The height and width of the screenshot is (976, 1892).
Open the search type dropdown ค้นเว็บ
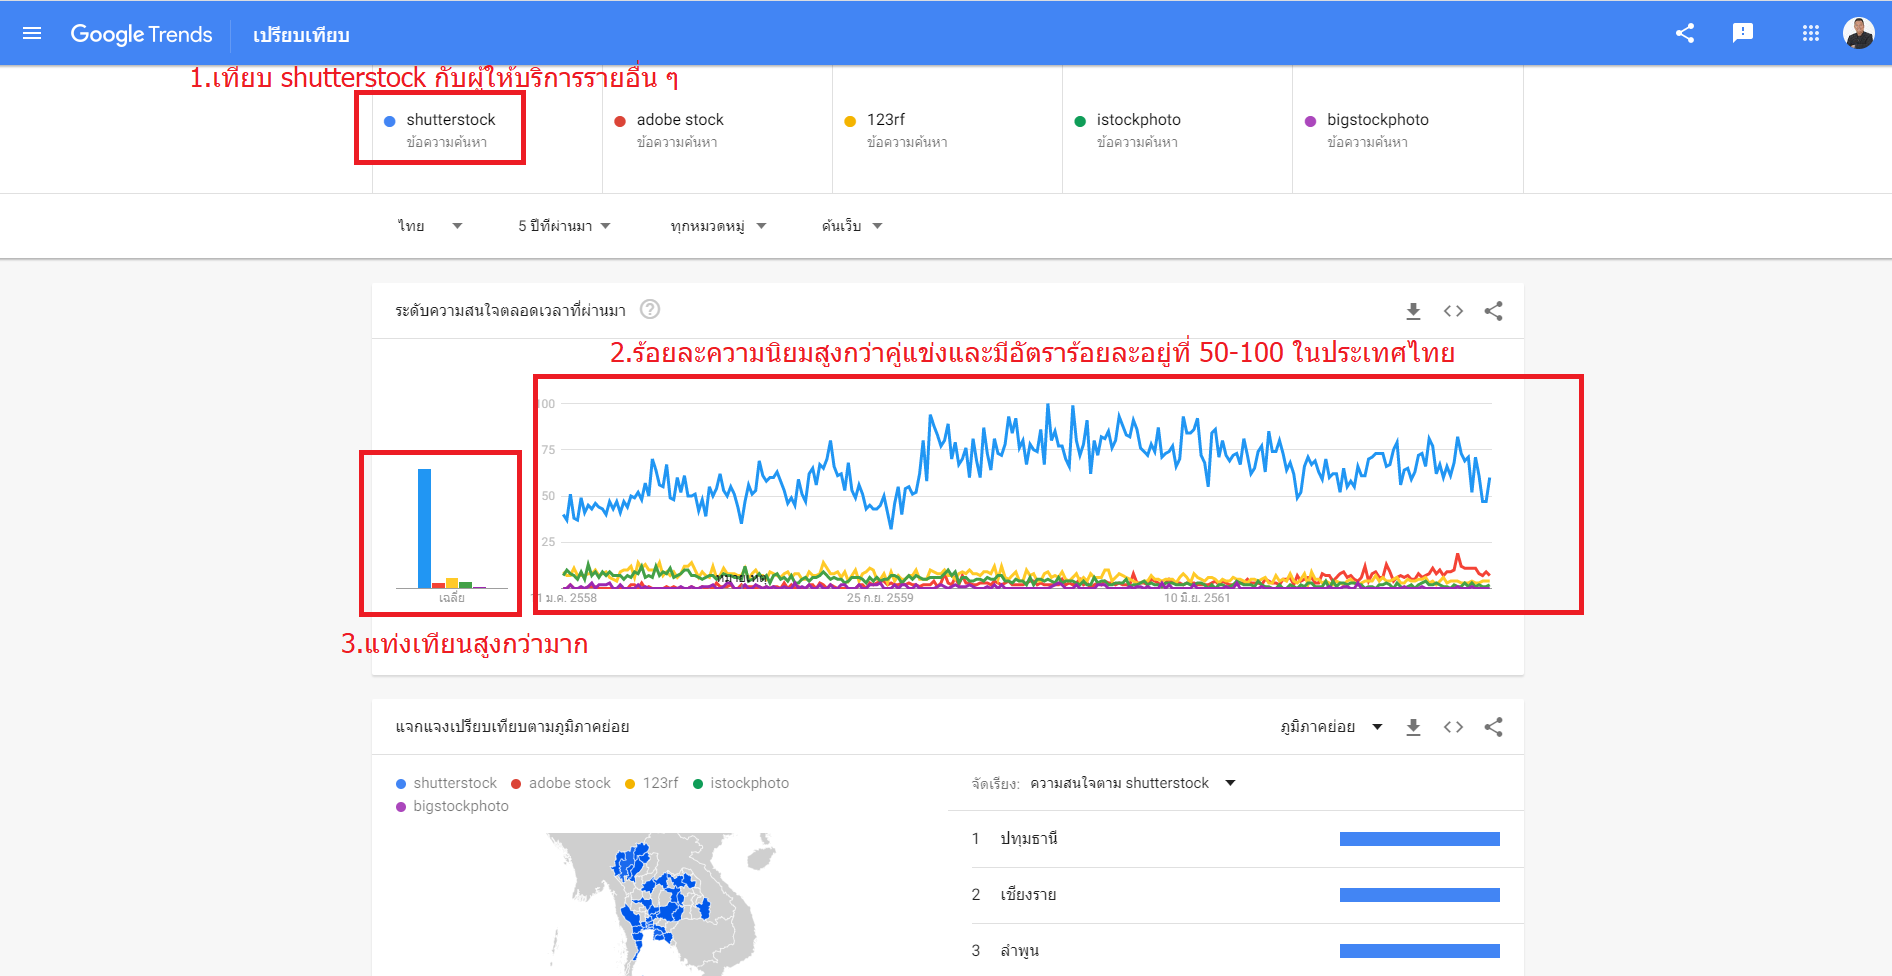pos(852,226)
